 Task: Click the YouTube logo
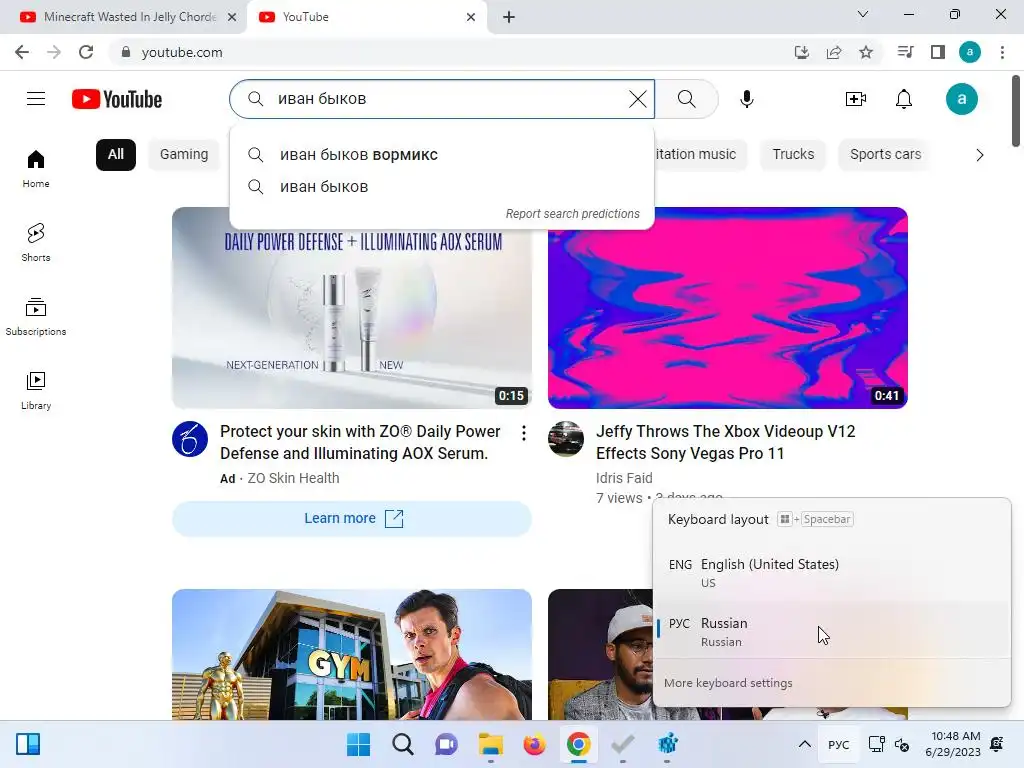click(x=117, y=99)
